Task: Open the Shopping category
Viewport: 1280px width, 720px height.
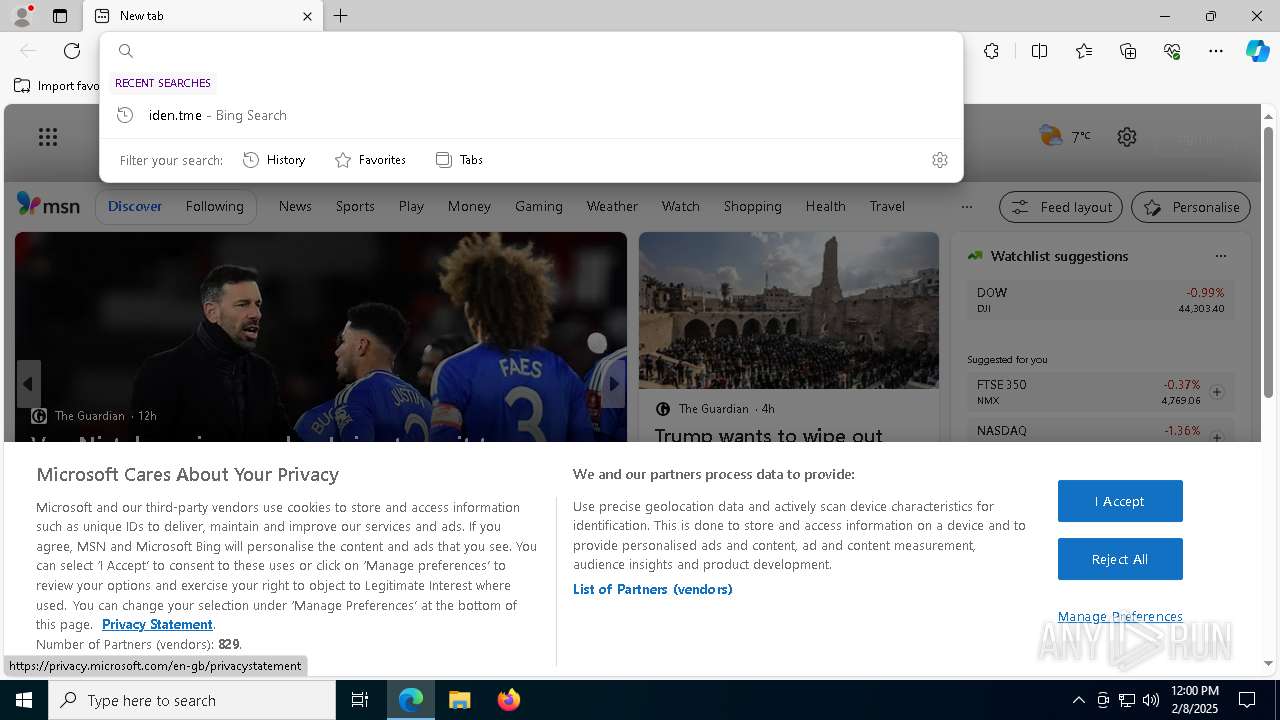Action: [753, 206]
